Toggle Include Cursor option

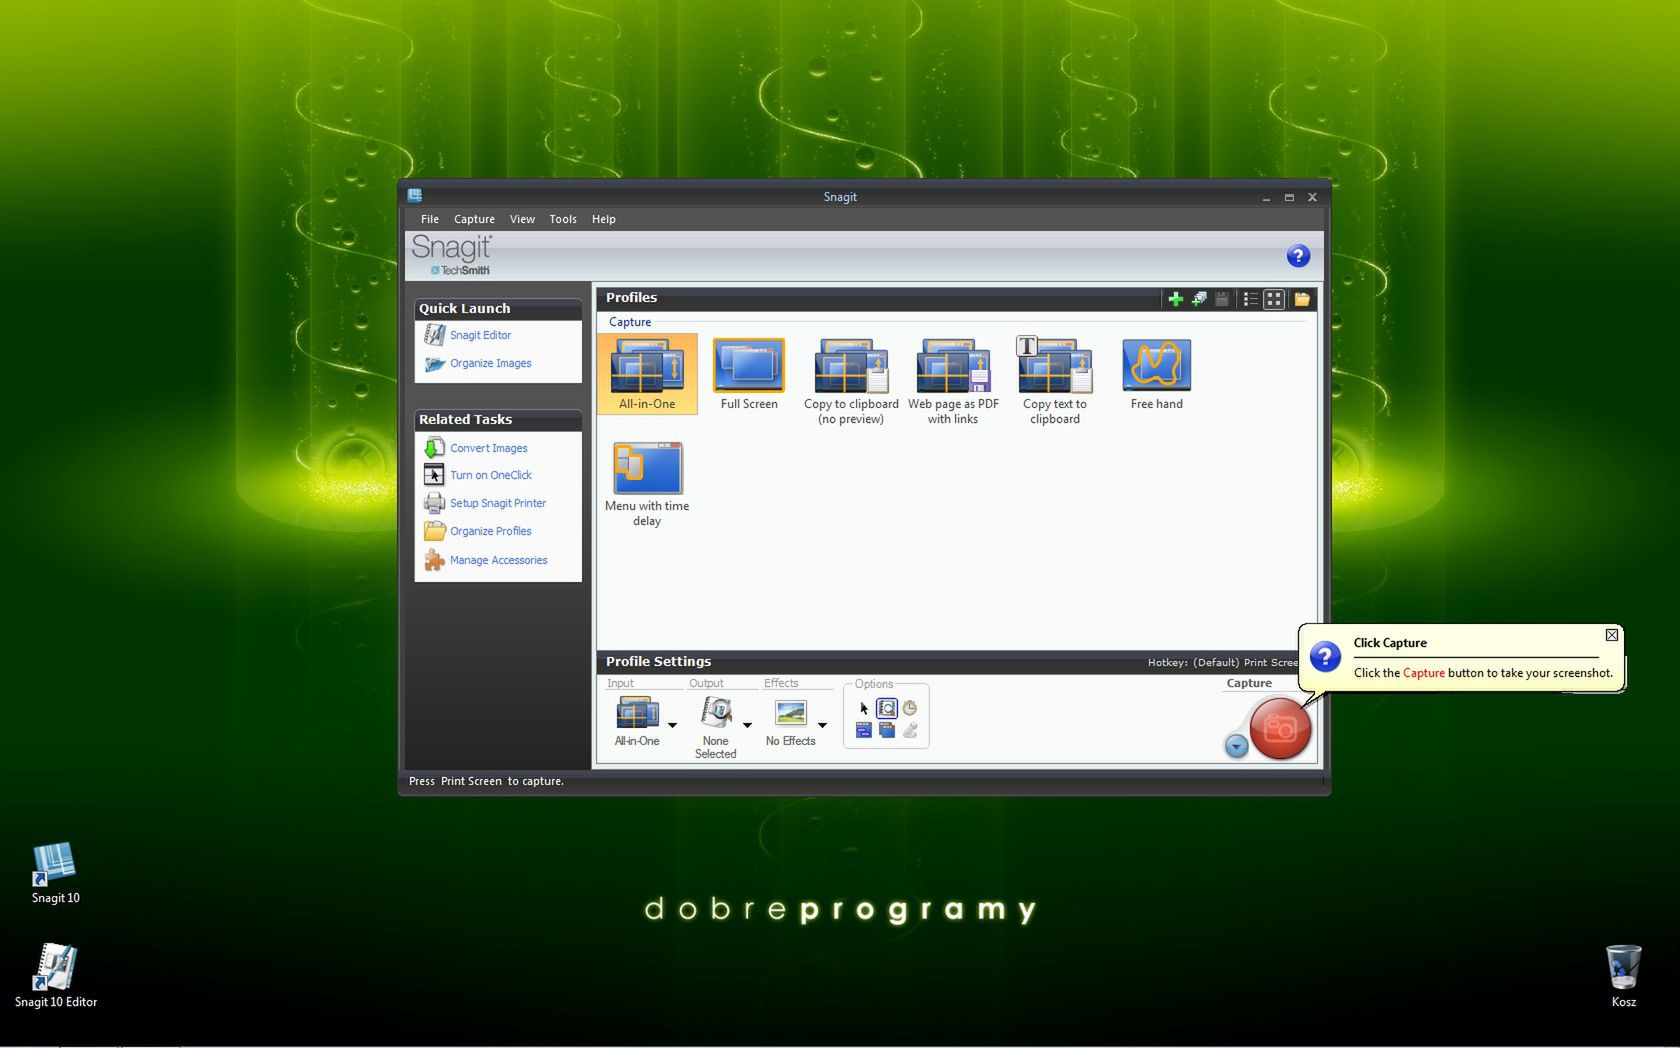point(864,708)
